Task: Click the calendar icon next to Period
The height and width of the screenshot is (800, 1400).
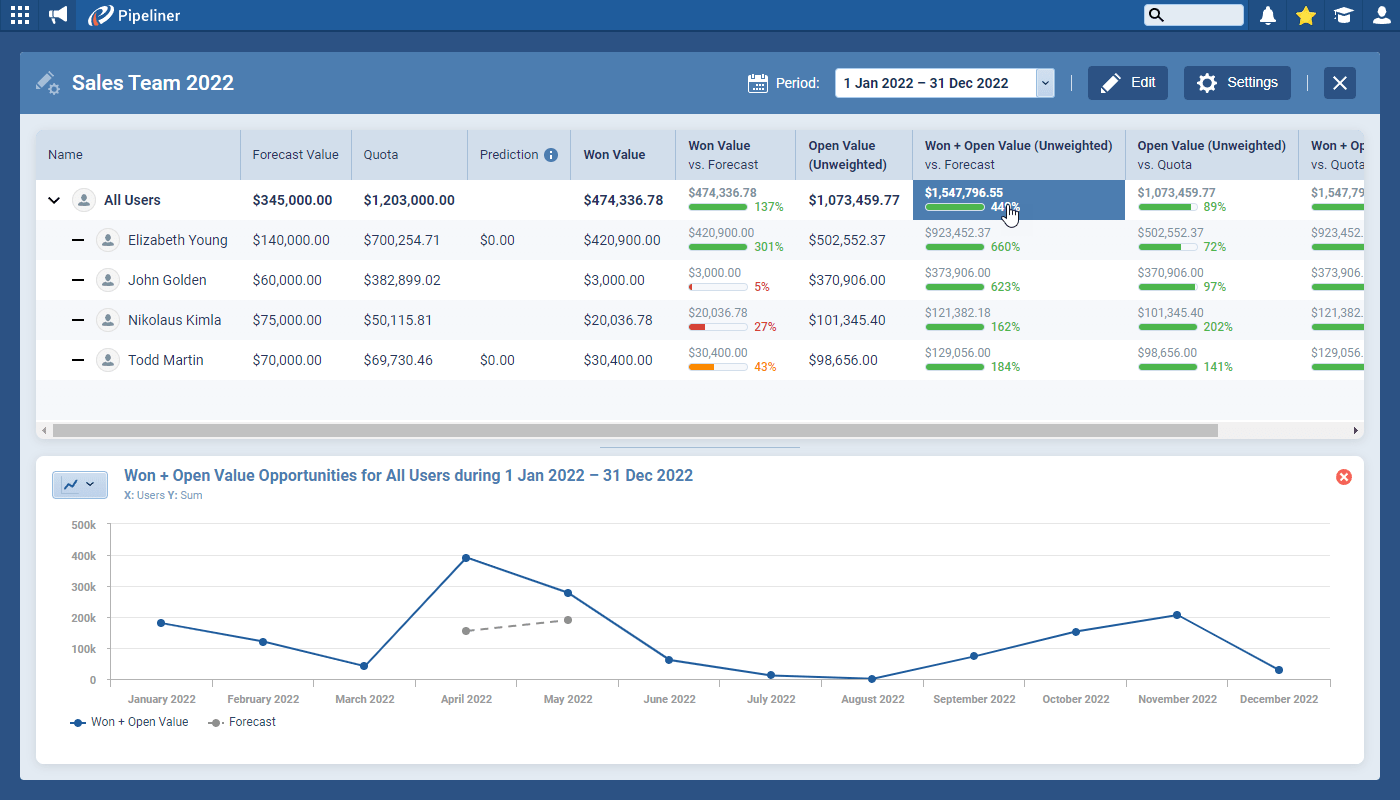Action: [757, 83]
